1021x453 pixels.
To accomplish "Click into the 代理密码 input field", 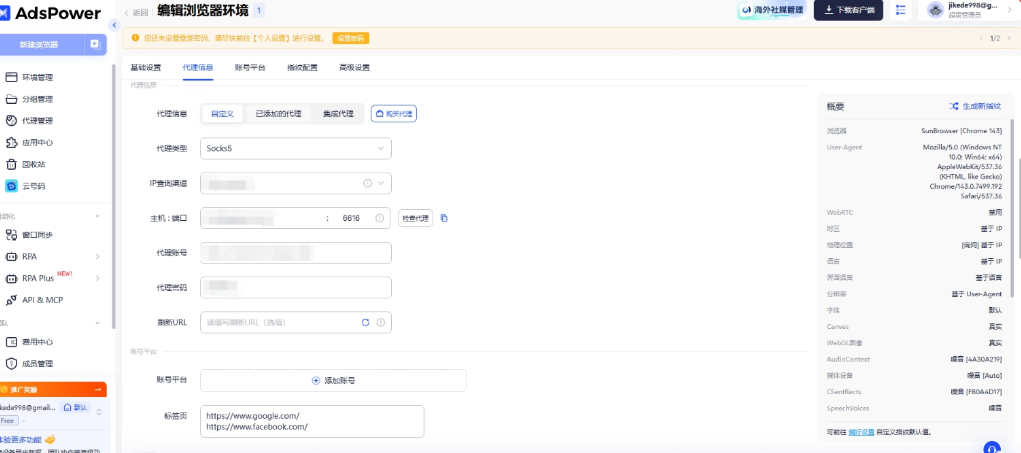I will tap(296, 288).
